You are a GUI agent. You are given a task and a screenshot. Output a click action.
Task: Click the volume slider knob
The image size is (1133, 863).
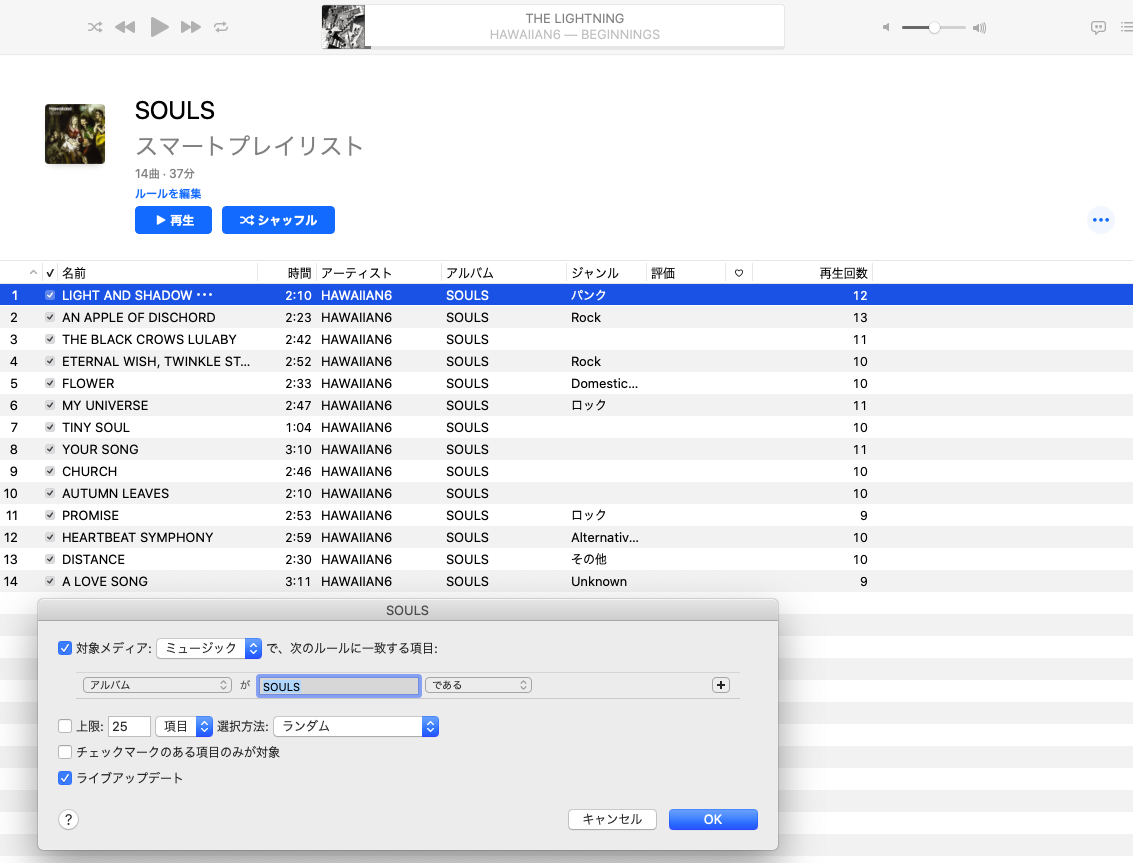934,28
